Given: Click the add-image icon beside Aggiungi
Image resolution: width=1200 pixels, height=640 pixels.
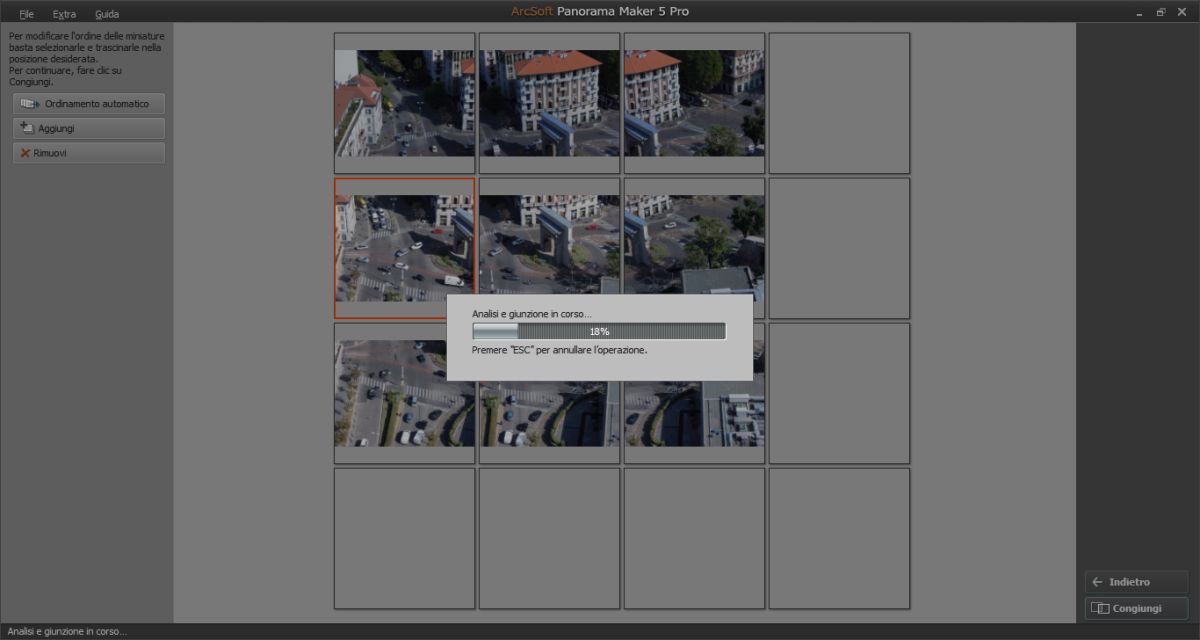Looking at the screenshot, I should pyautogui.click(x=27, y=128).
